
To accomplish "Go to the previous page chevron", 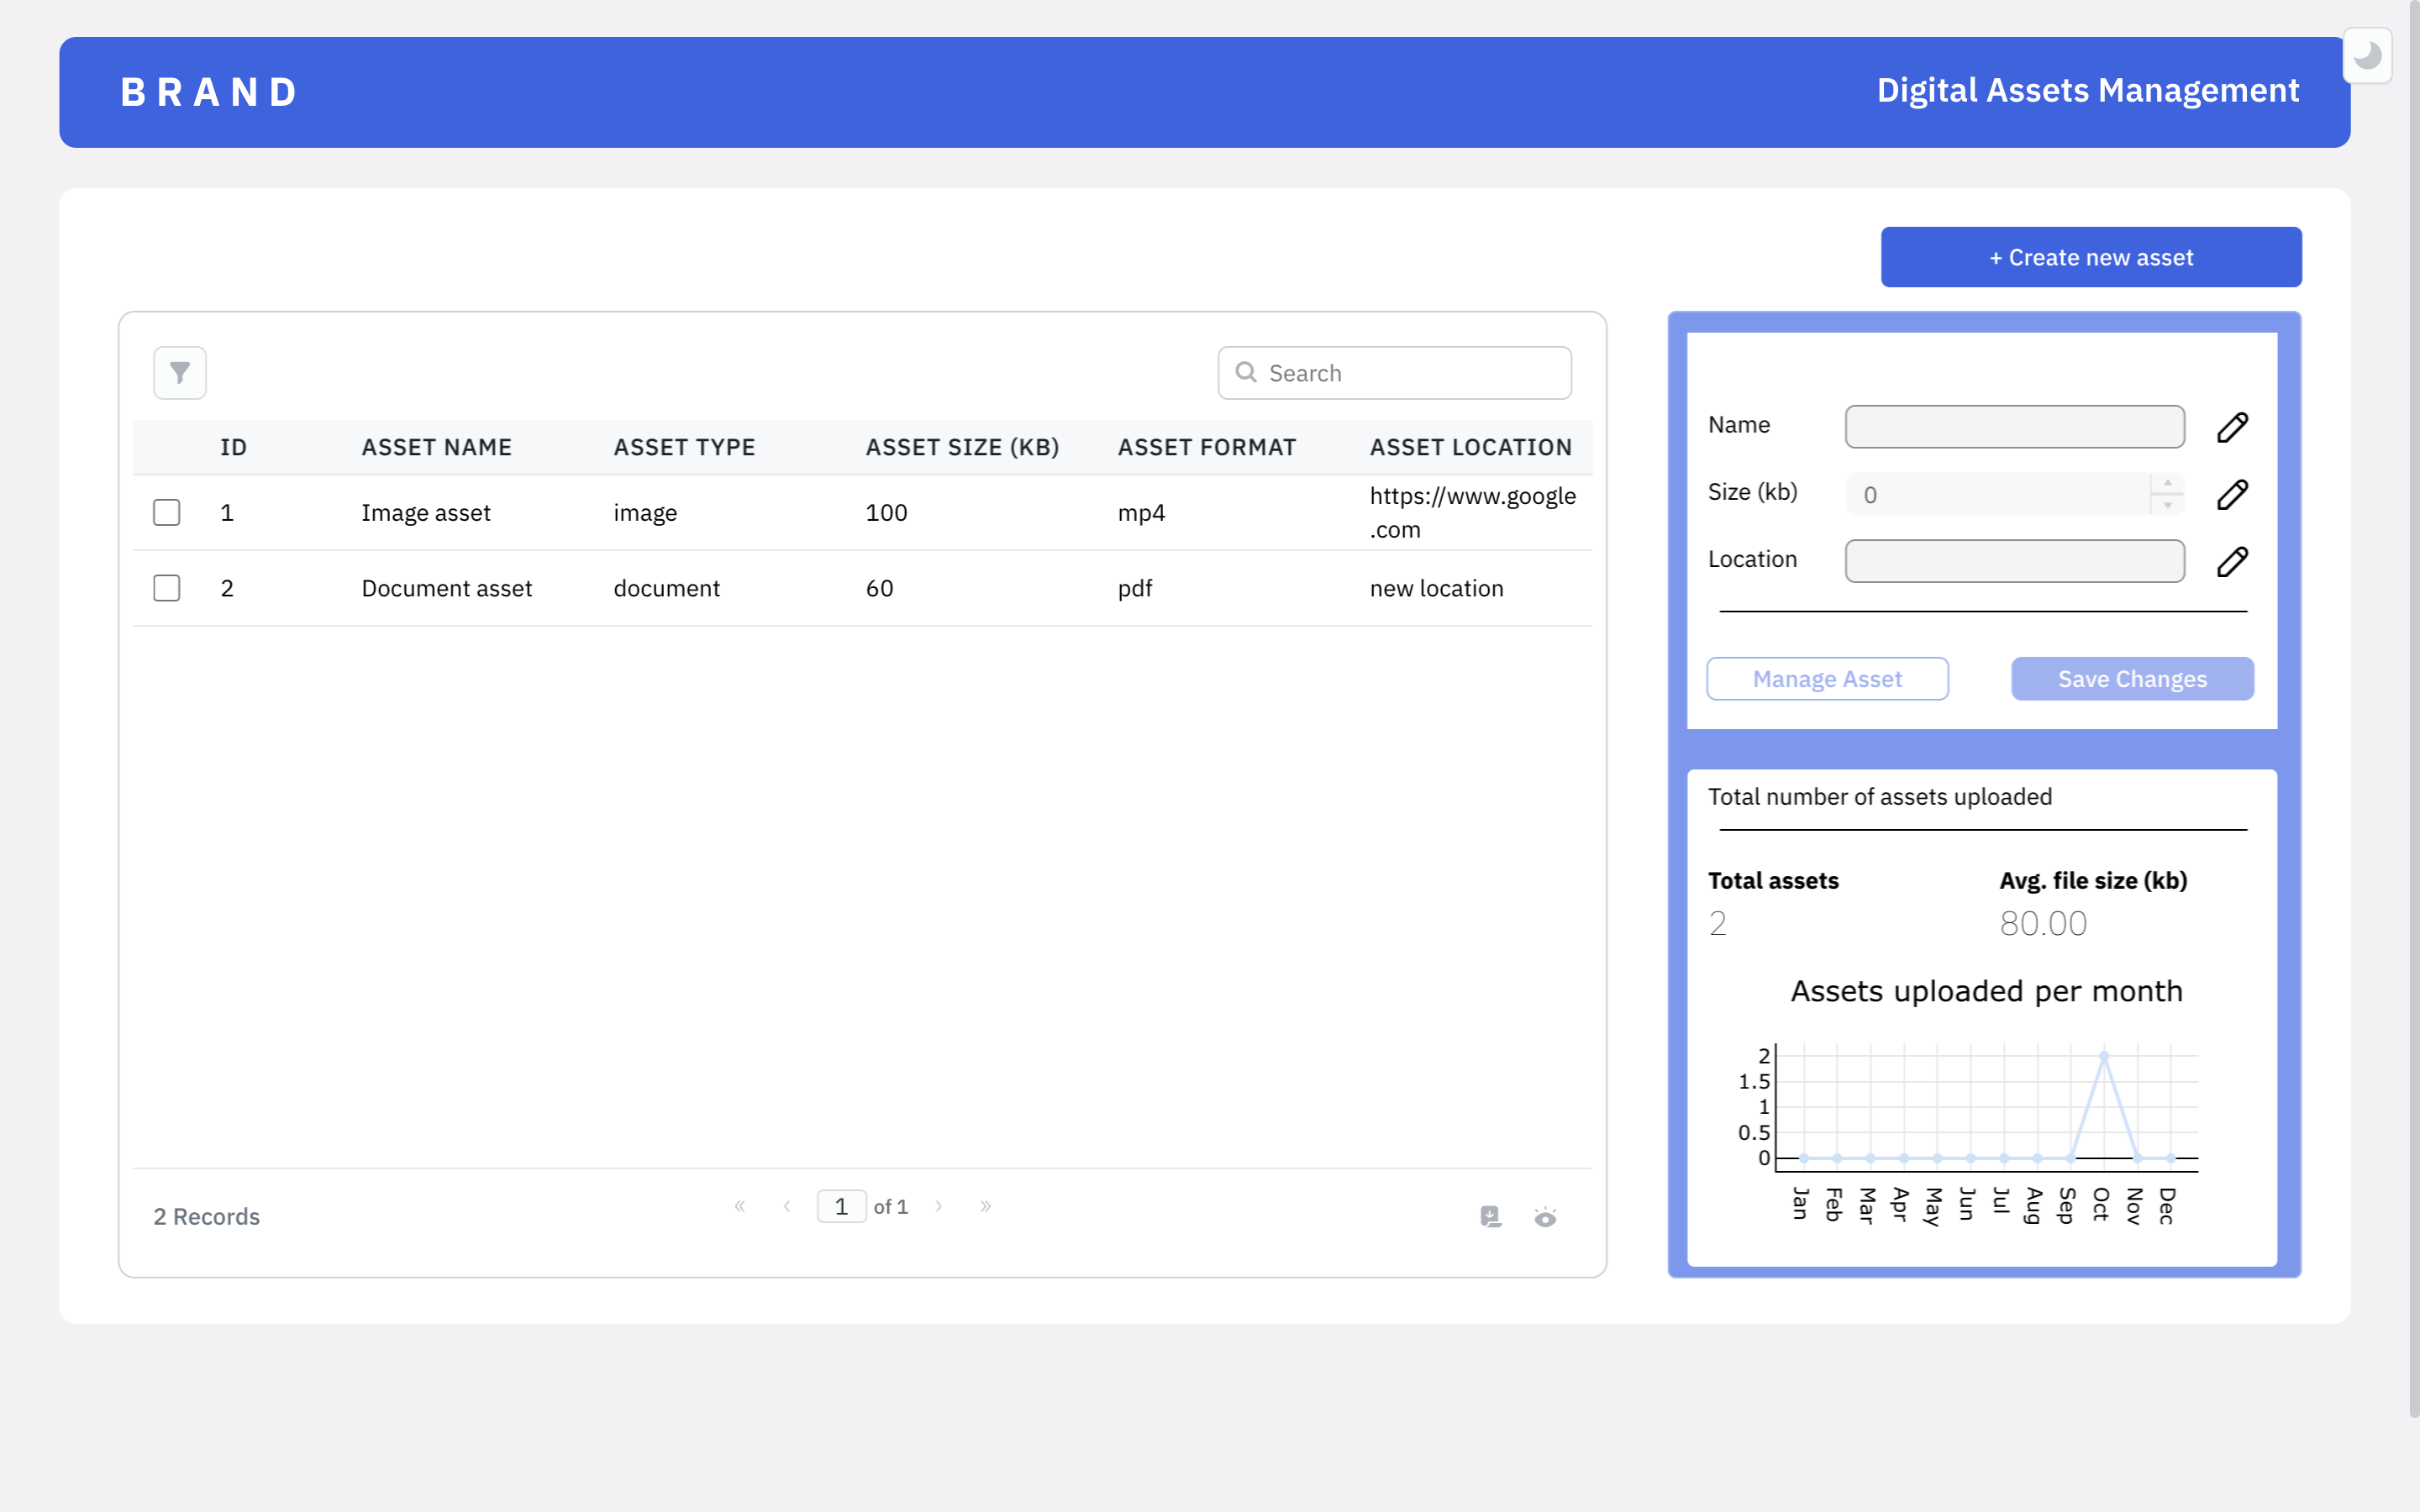I will 787,1206.
